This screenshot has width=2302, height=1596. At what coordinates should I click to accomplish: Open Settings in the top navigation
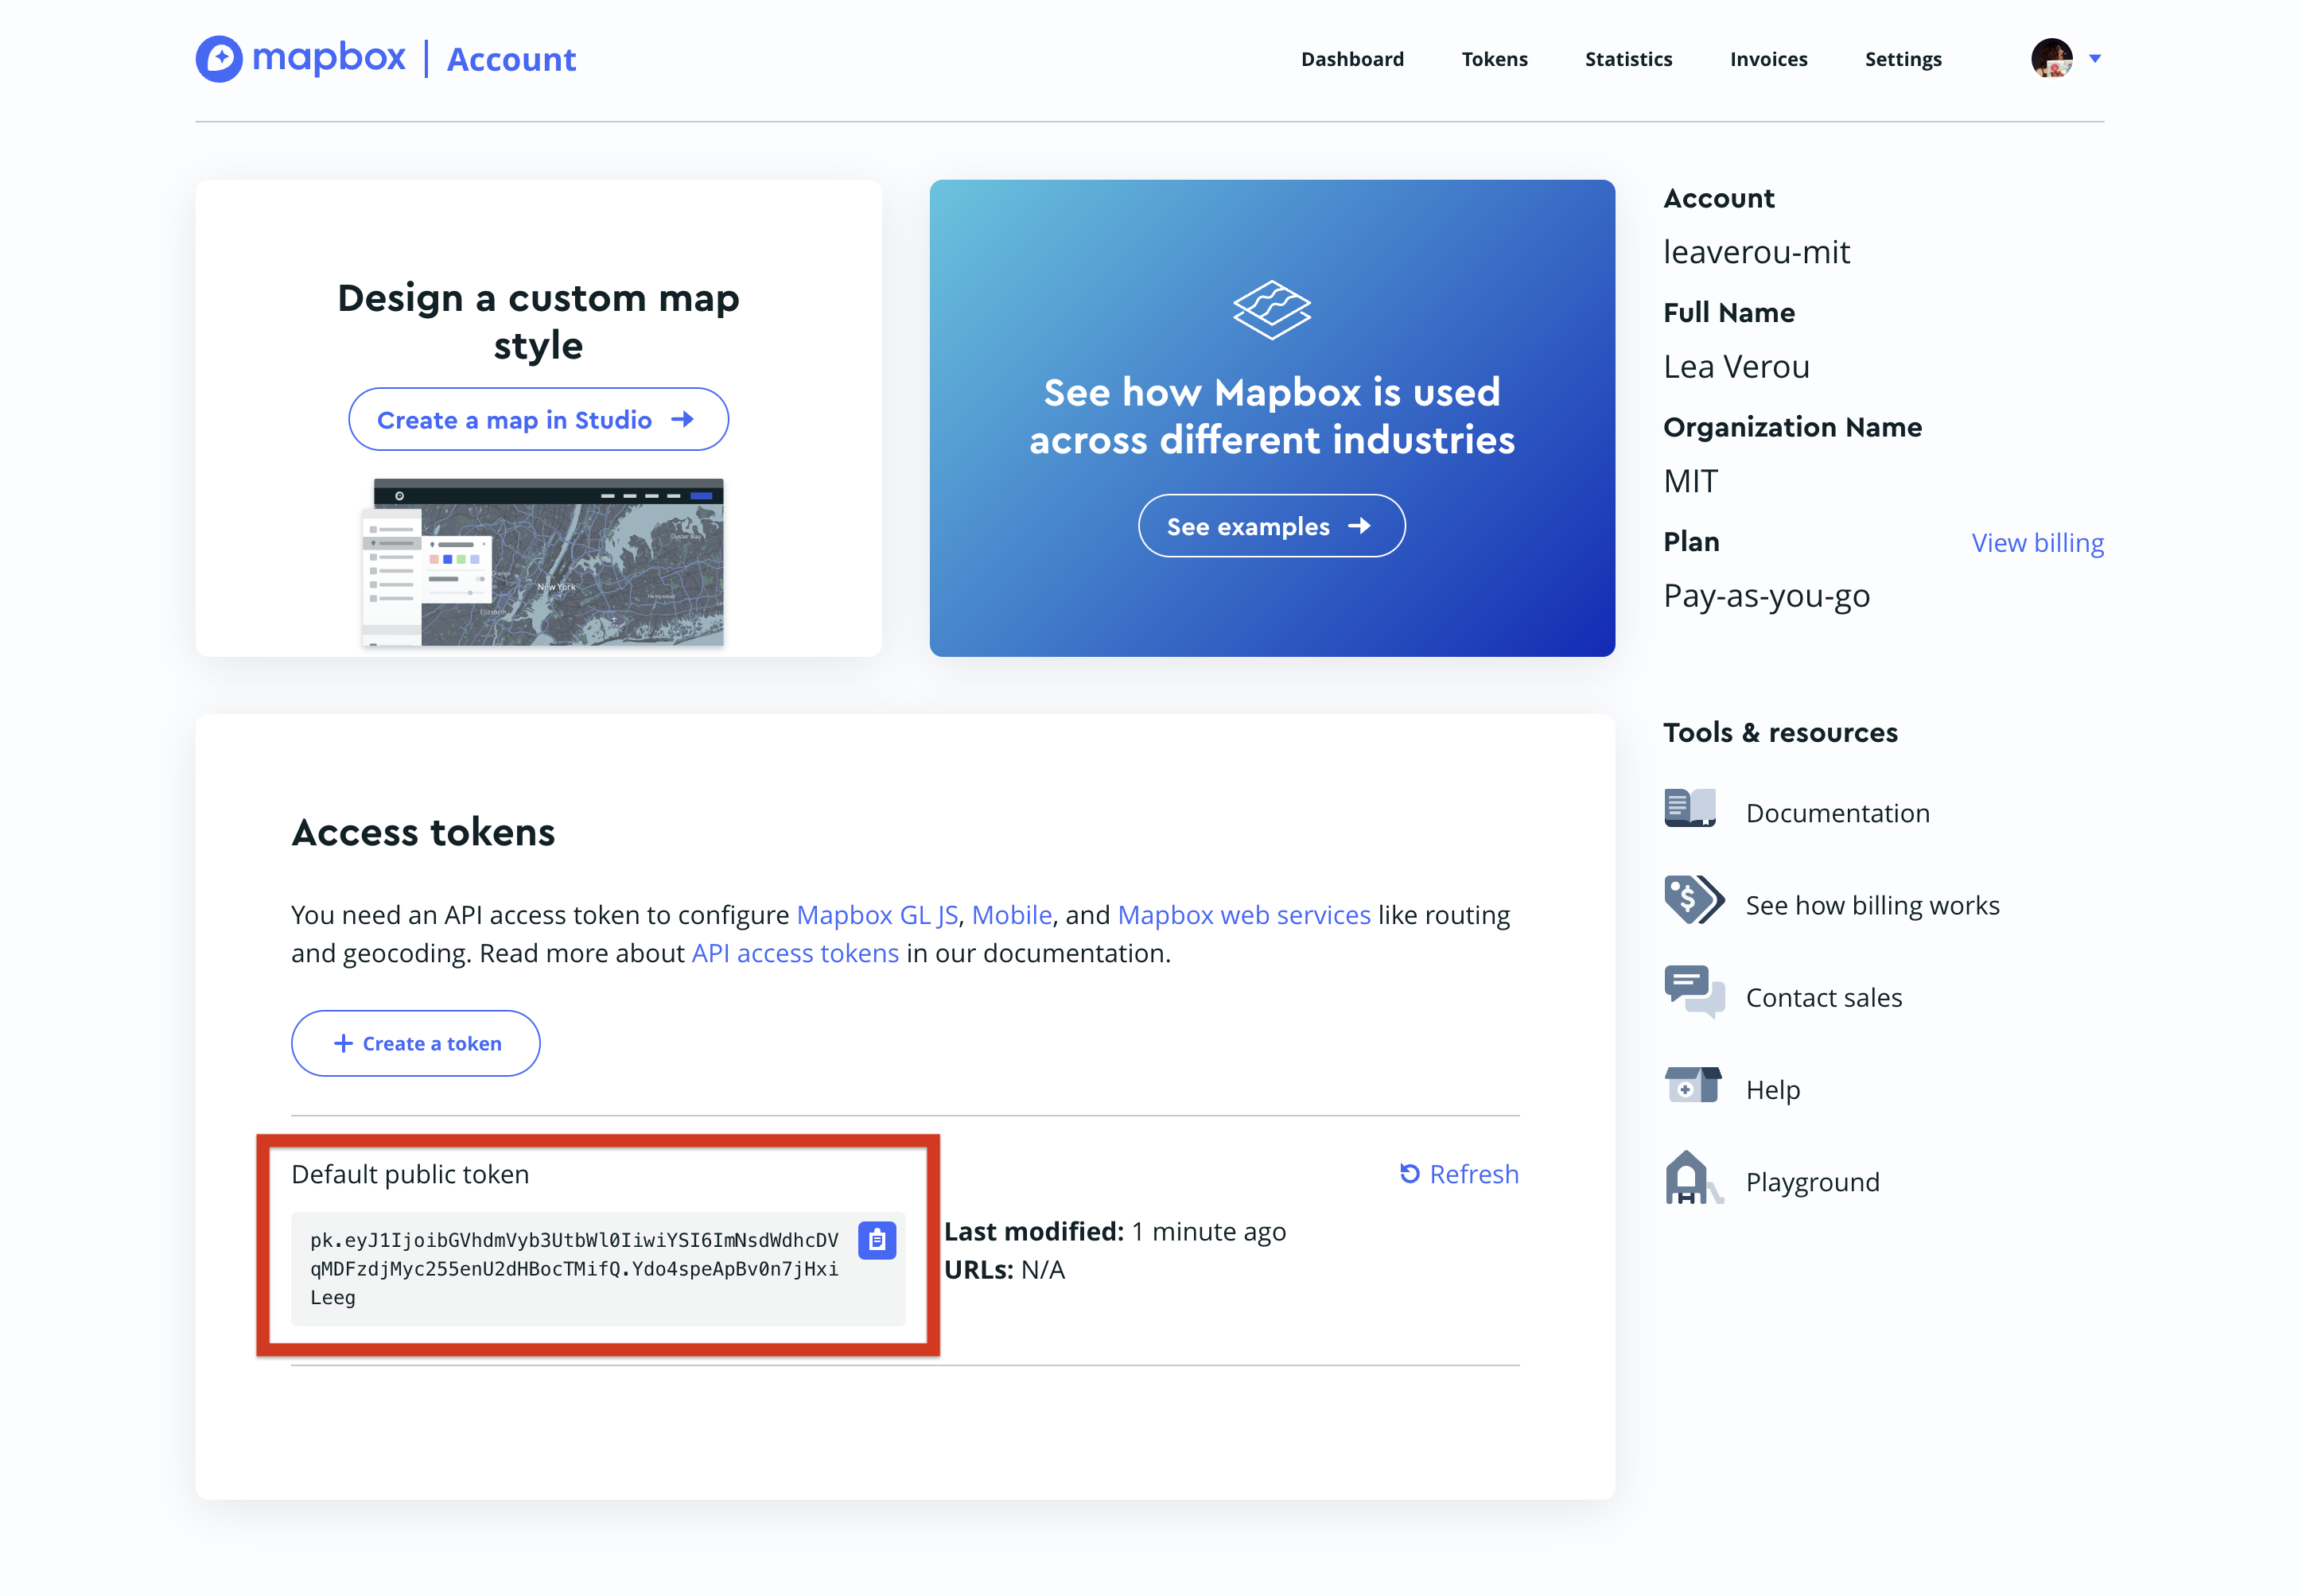(x=1902, y=59)
